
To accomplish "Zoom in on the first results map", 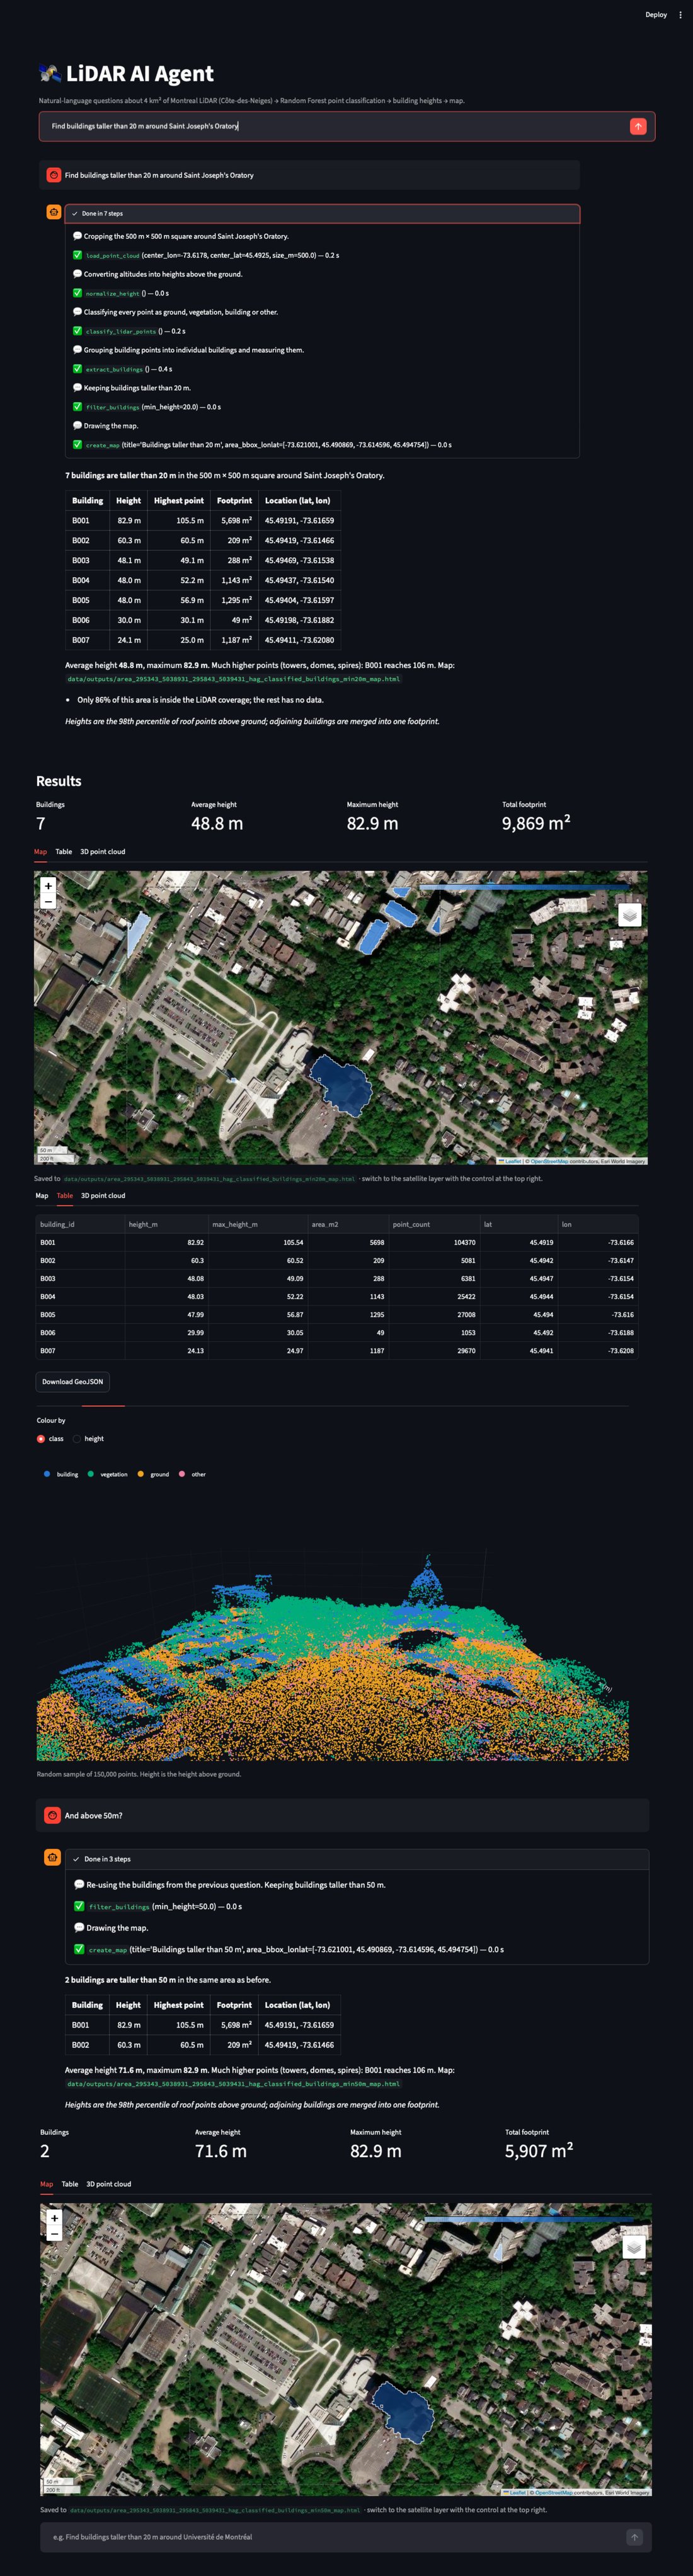I will [48, 886].
